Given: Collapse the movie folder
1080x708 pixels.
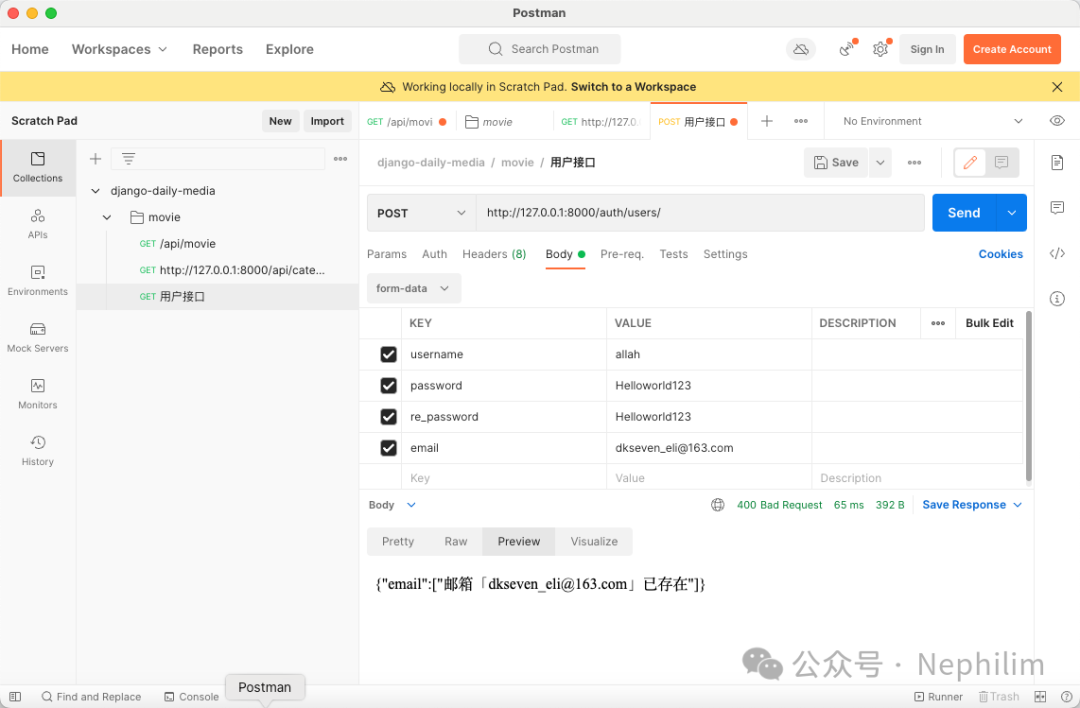Looking at the screenshot, I should point(107,217).
